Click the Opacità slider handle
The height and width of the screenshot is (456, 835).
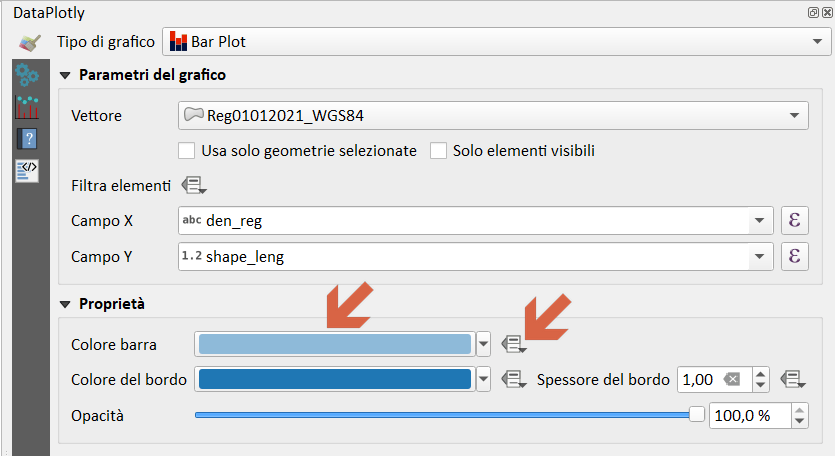coord(697,415)
